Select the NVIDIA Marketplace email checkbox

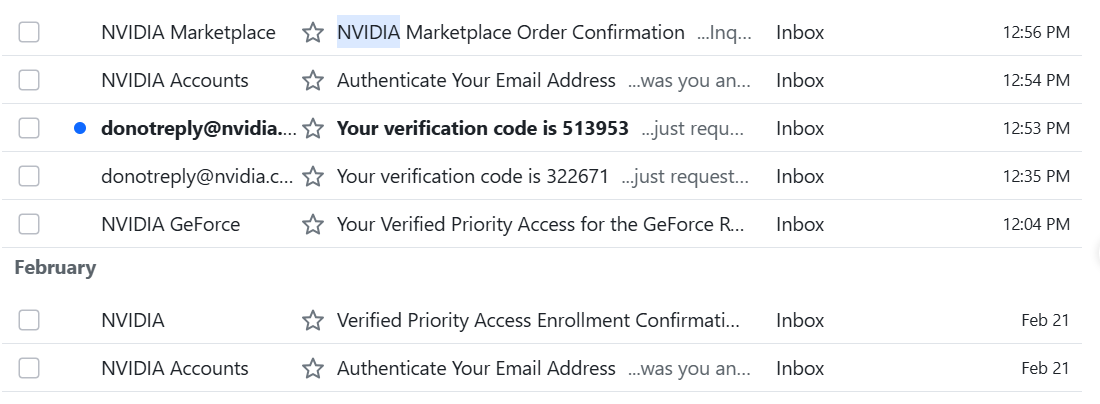(29, 32)
